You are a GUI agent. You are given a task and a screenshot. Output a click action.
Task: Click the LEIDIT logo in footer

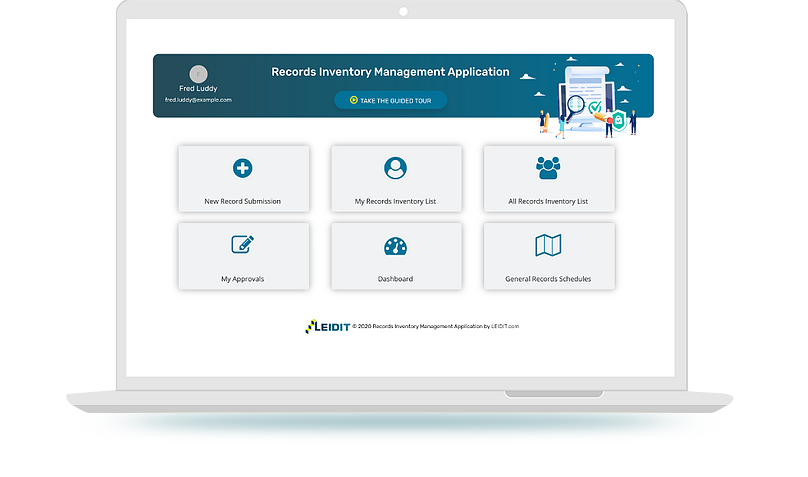pos(328,327)
